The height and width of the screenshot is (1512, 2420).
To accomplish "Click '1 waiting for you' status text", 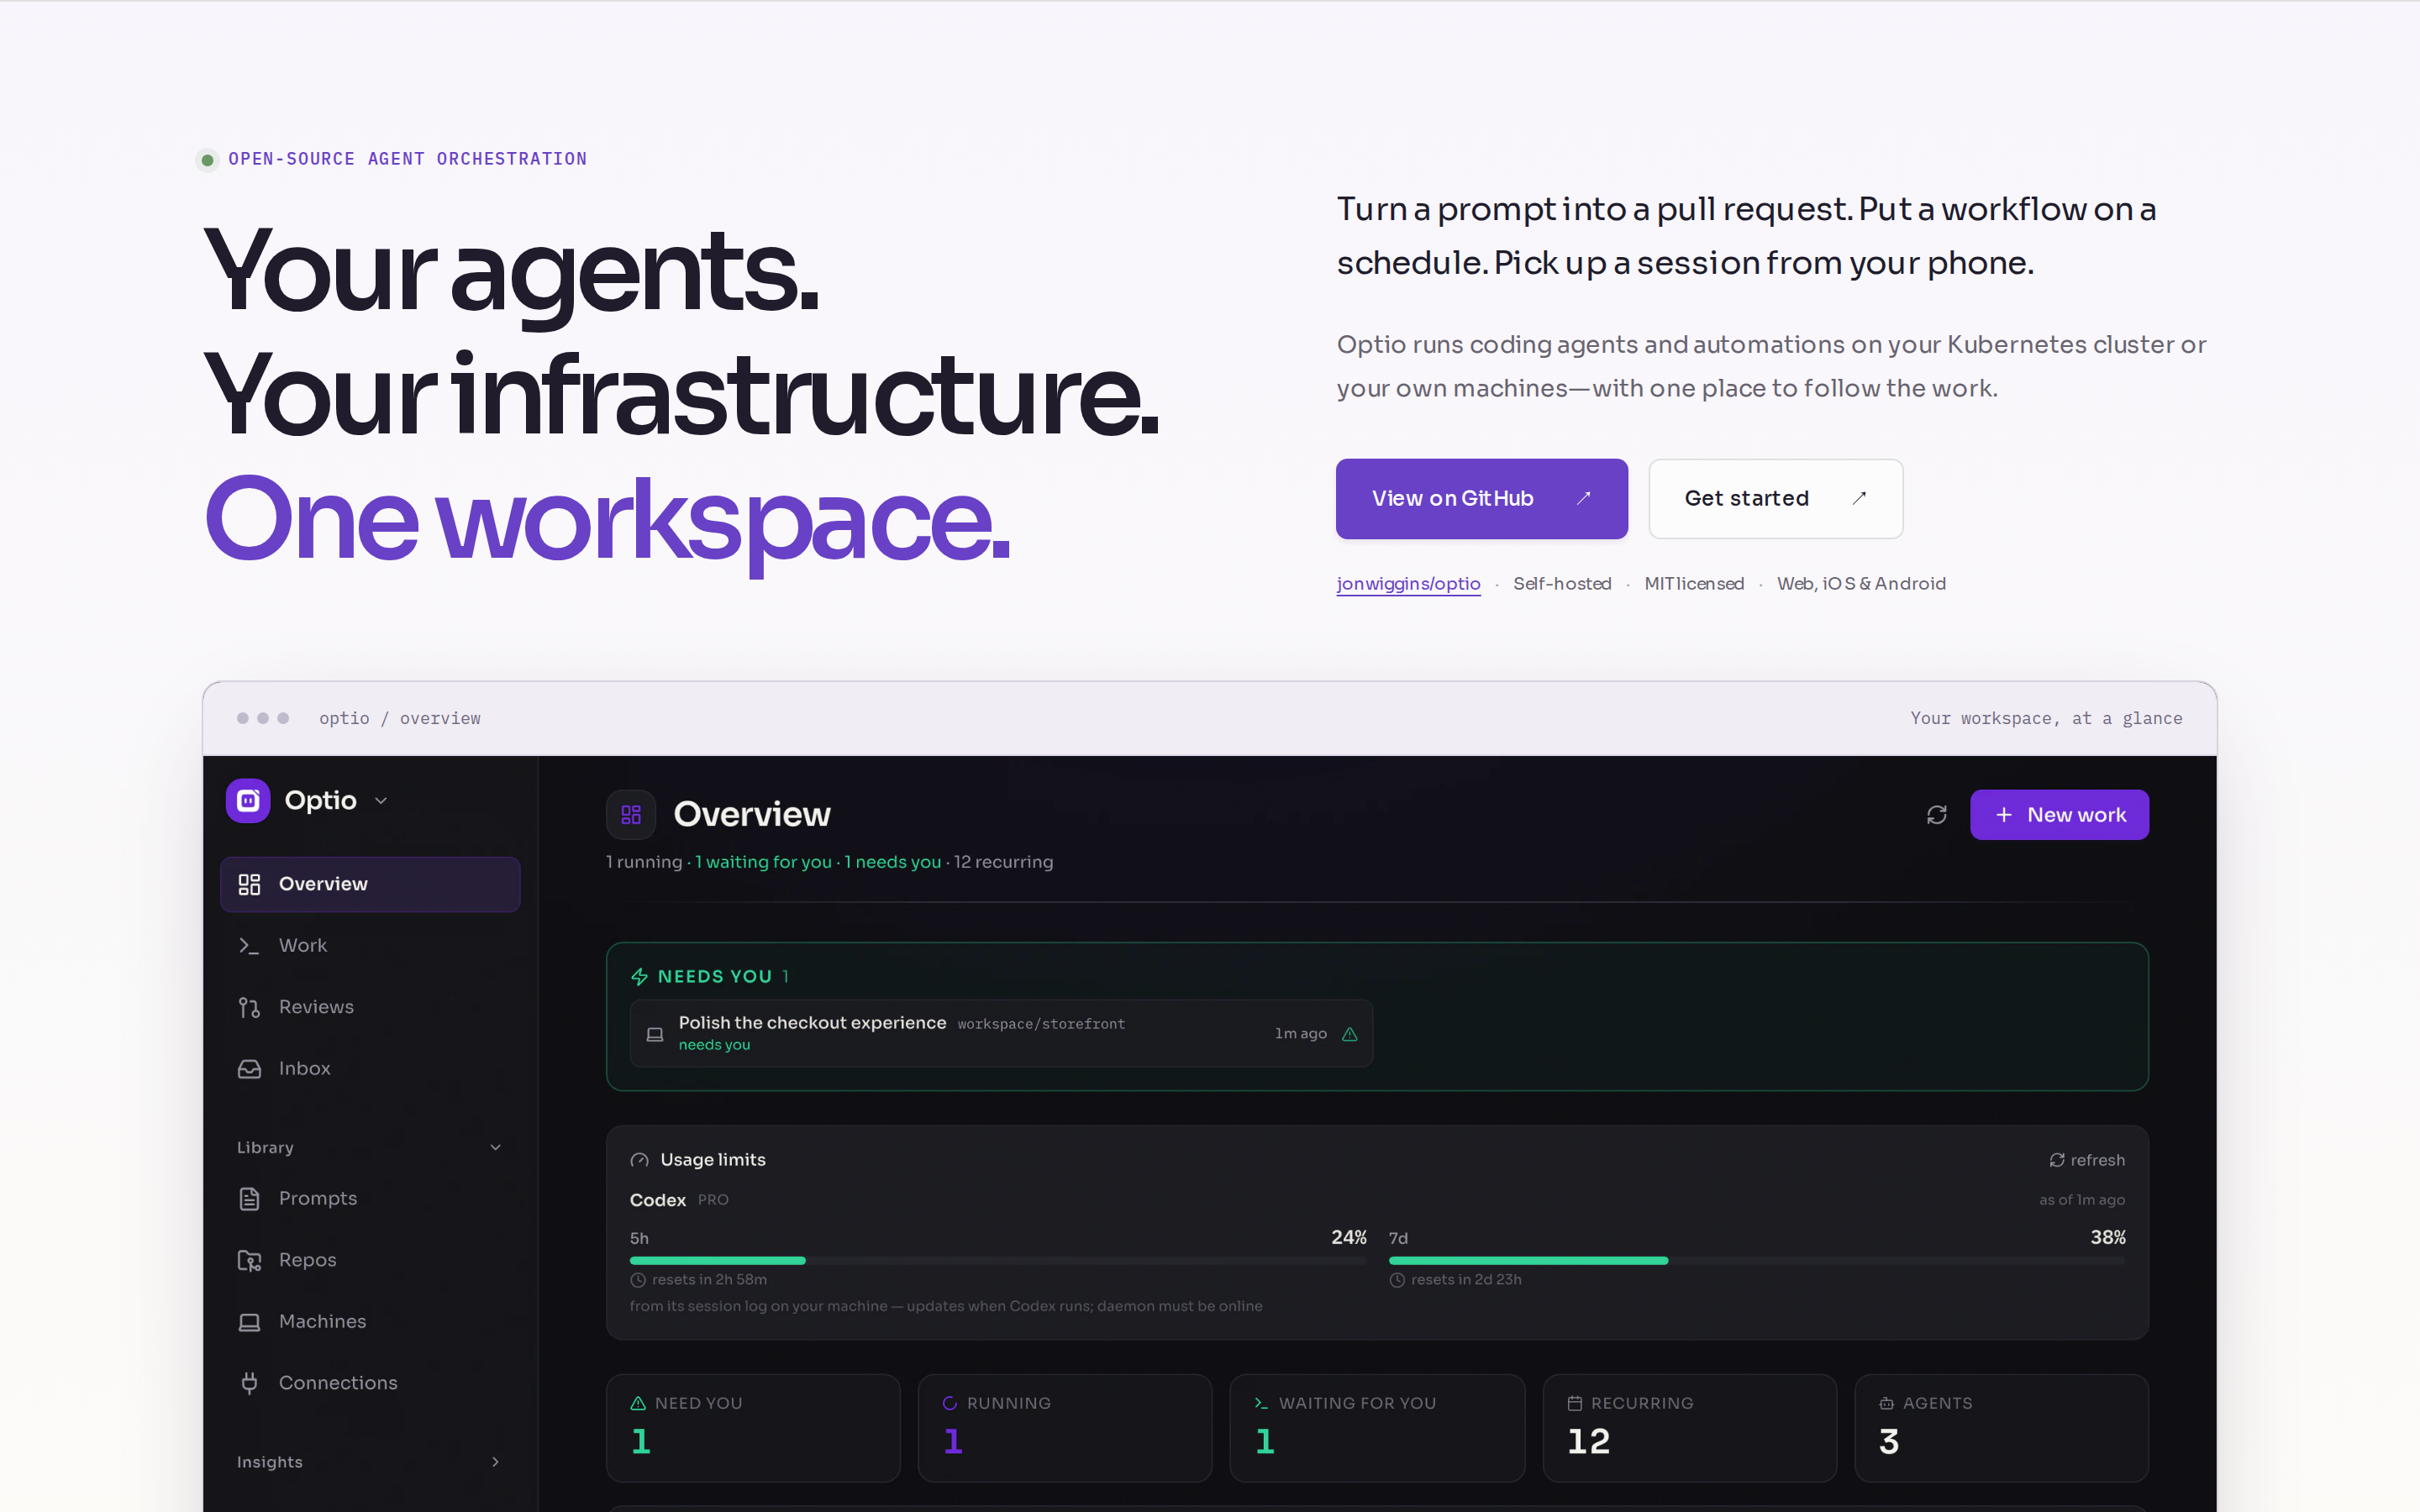I will point(763,862).
